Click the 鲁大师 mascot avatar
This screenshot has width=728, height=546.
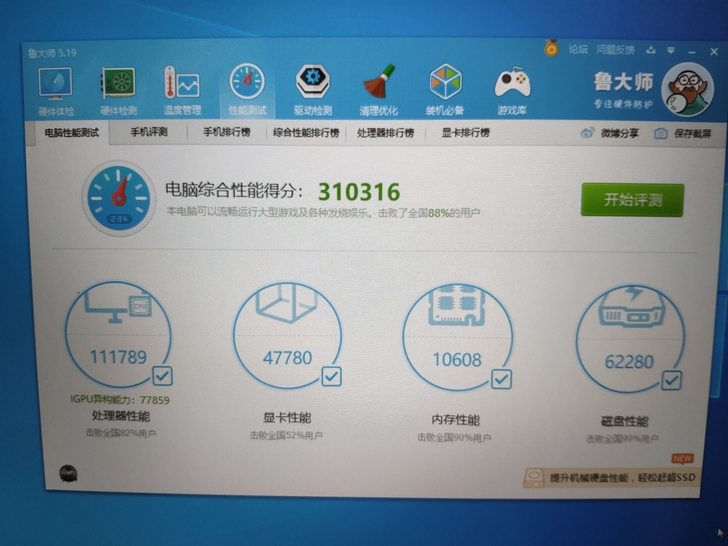coord(687,90)
